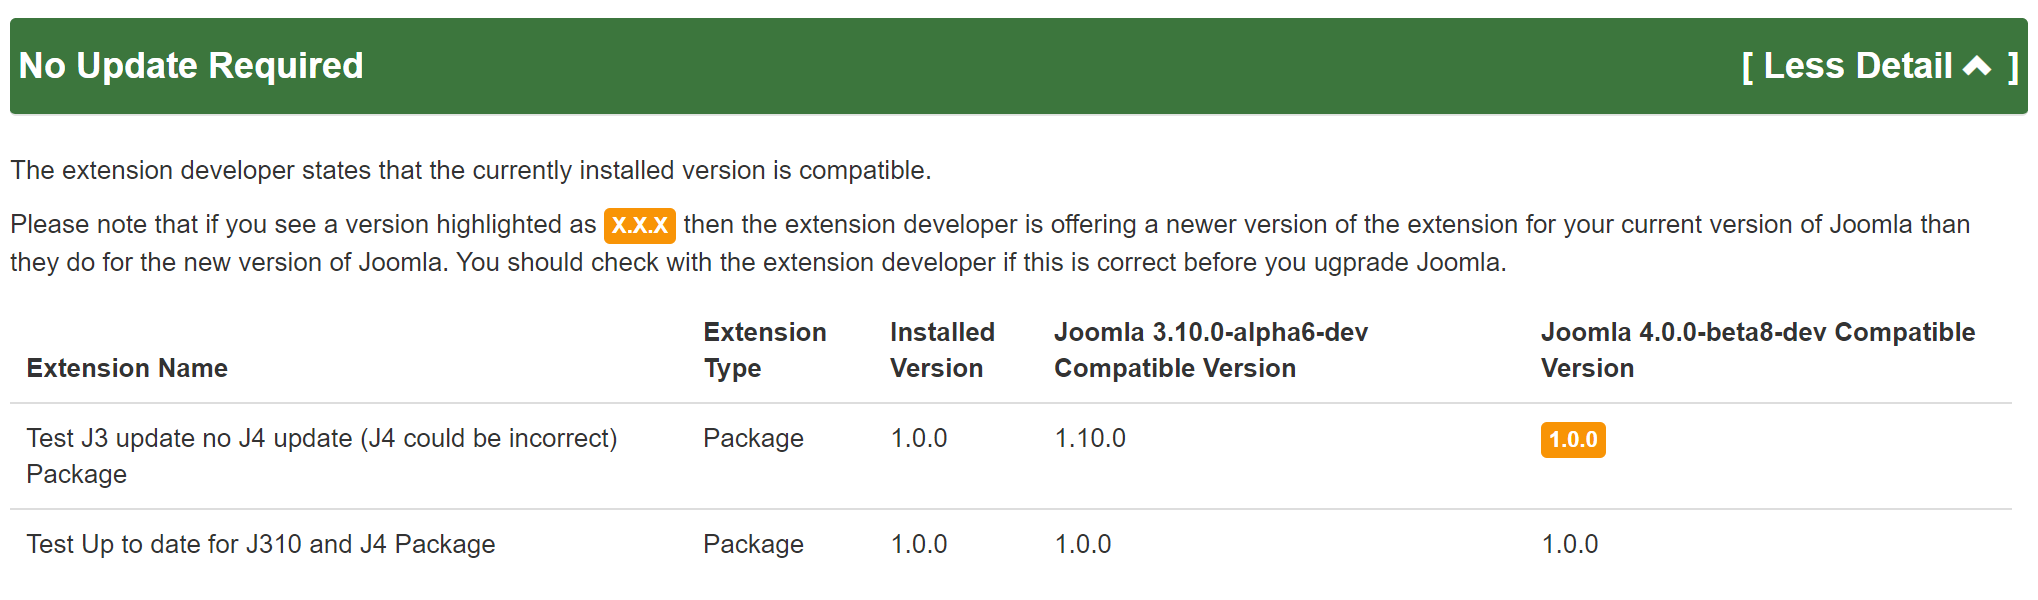Click the J3.10 compatible 1.0.0 in second row

1082,544
